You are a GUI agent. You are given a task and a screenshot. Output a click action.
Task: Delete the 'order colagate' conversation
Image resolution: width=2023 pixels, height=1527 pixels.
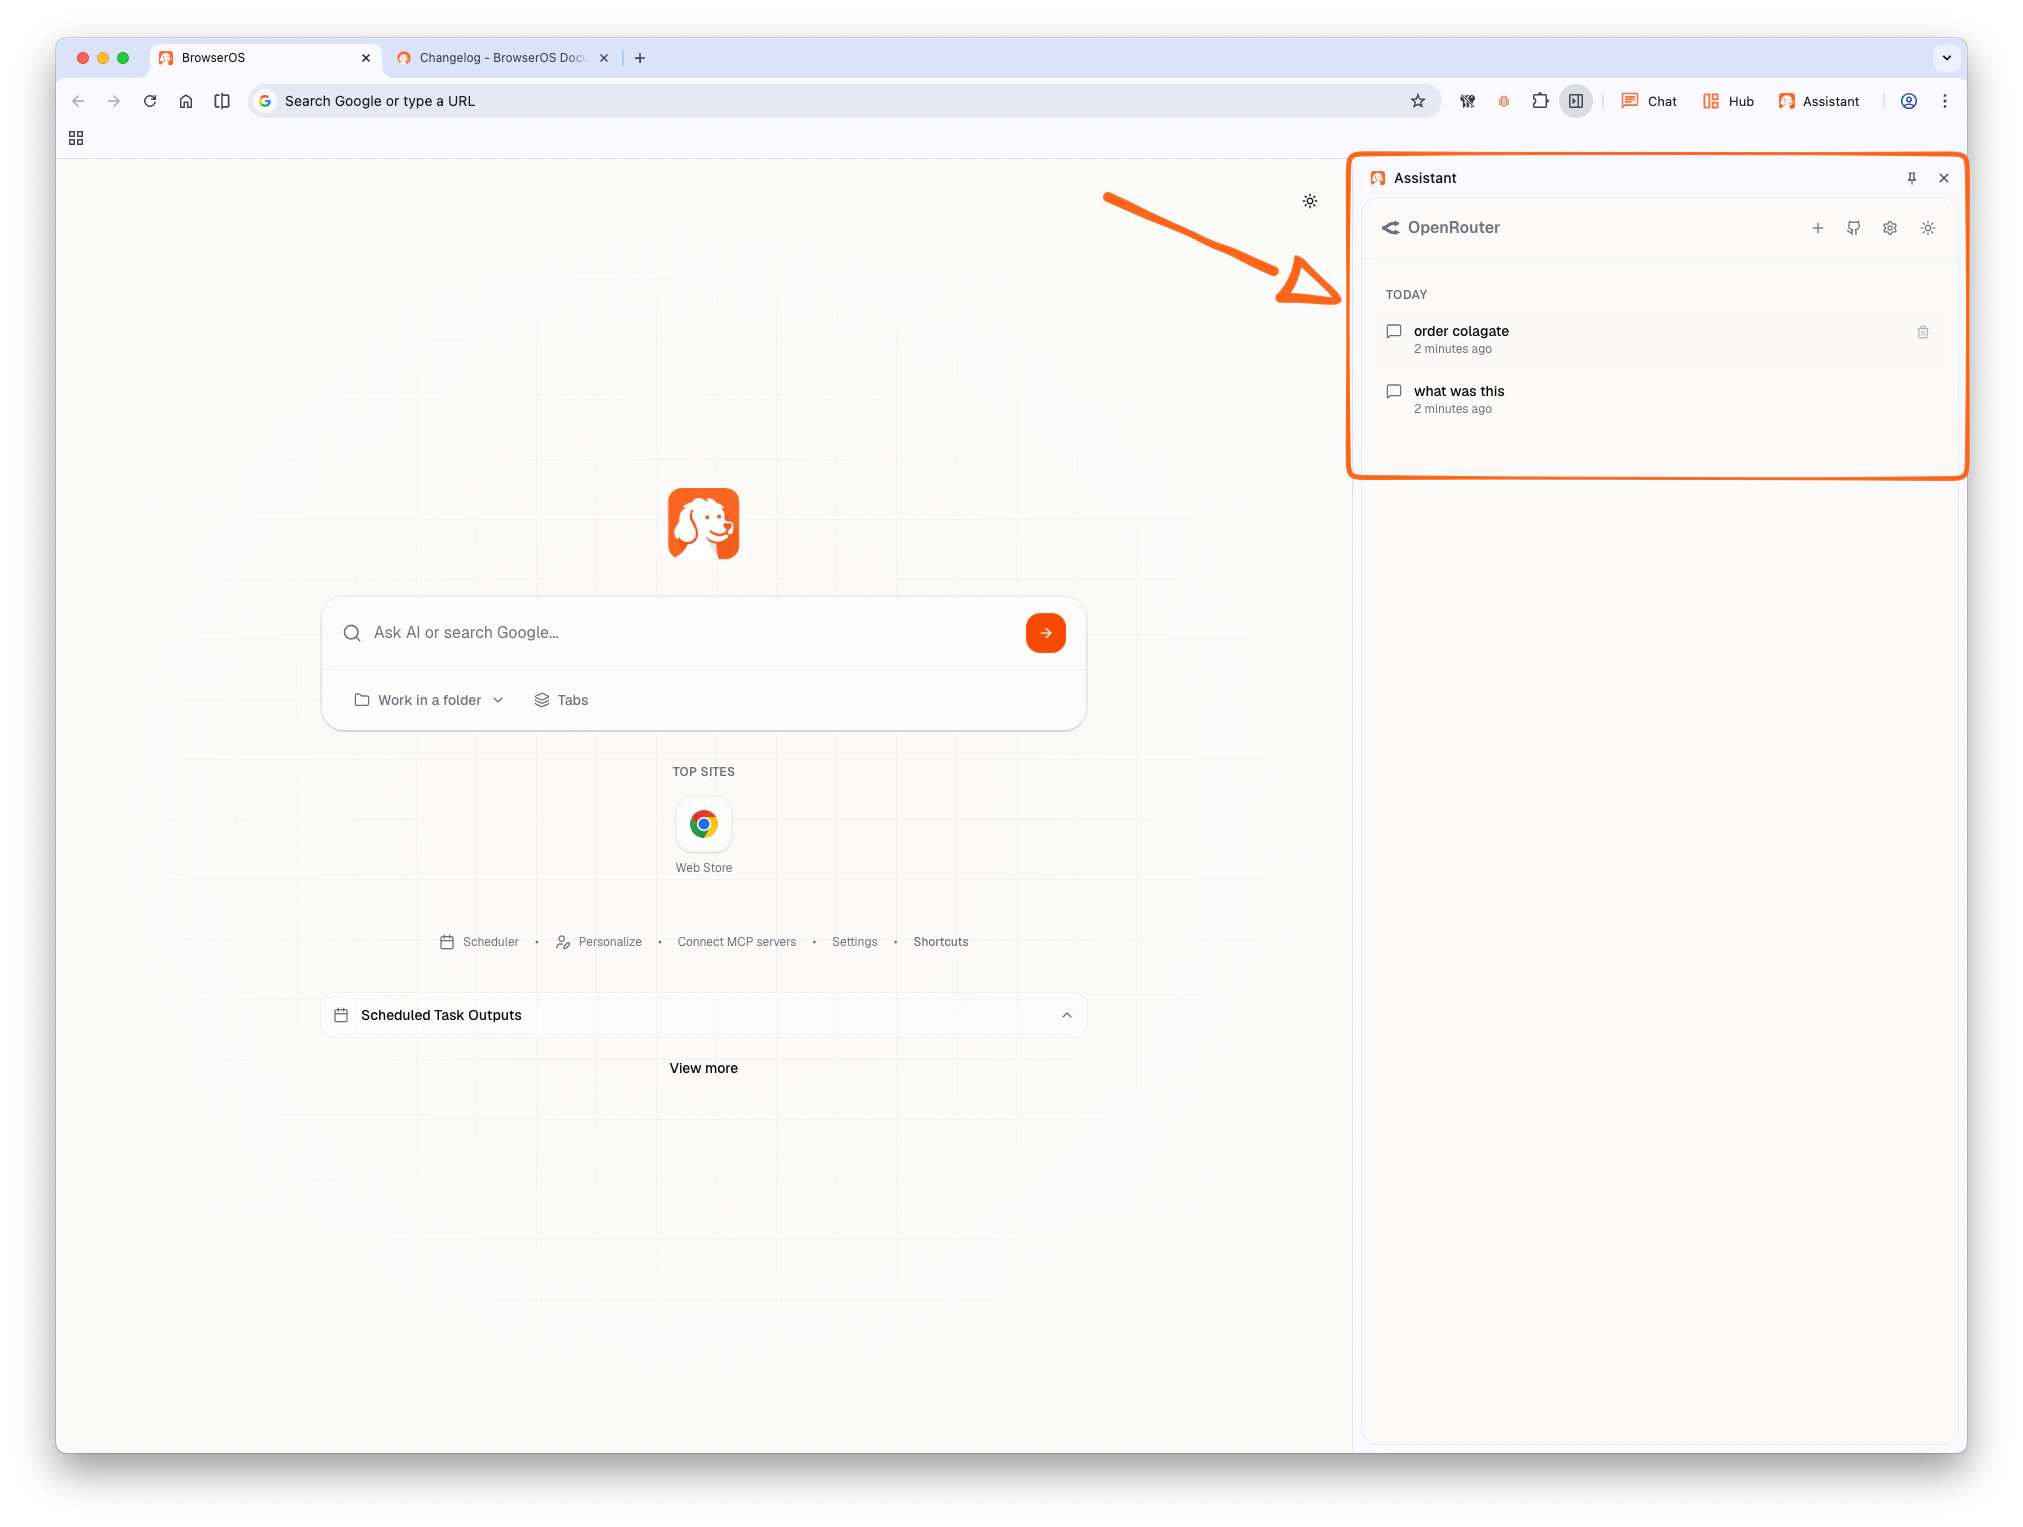pos(1922,332)
